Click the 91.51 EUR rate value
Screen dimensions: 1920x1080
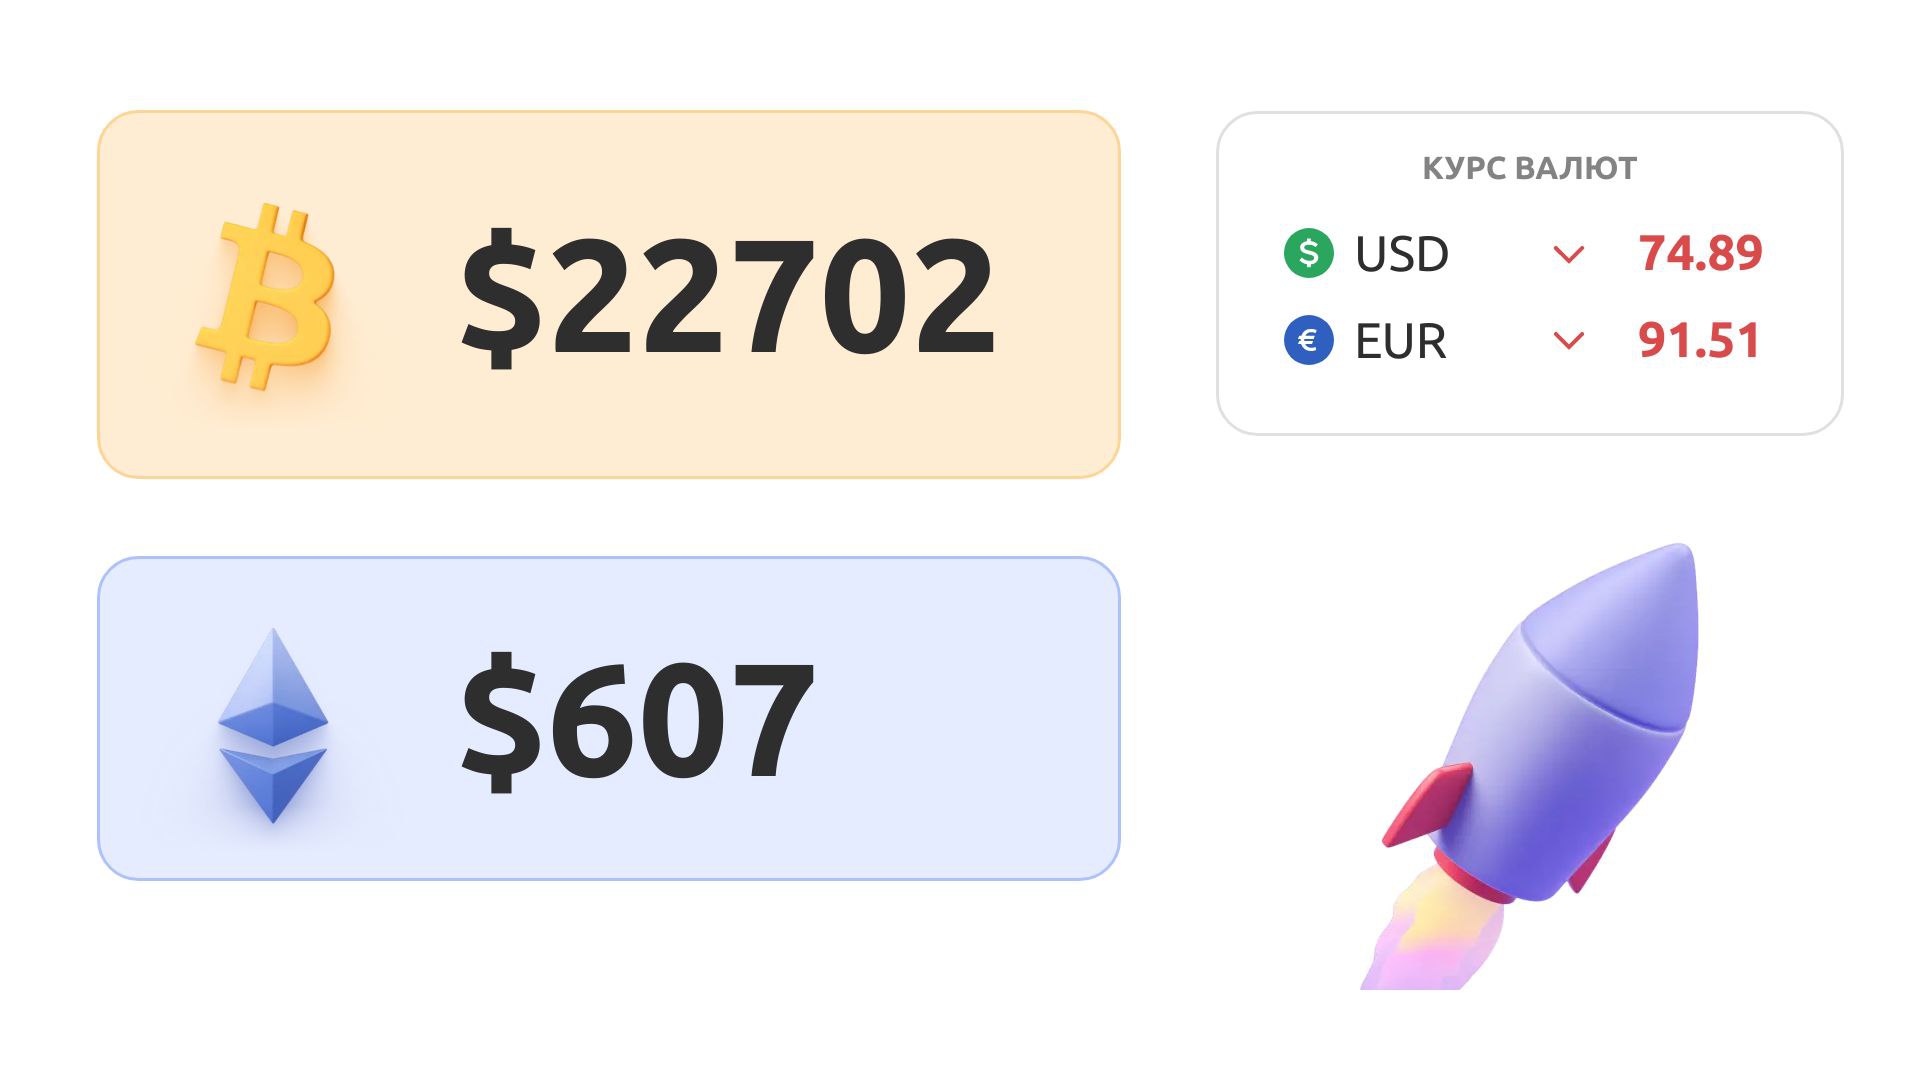1699,340
